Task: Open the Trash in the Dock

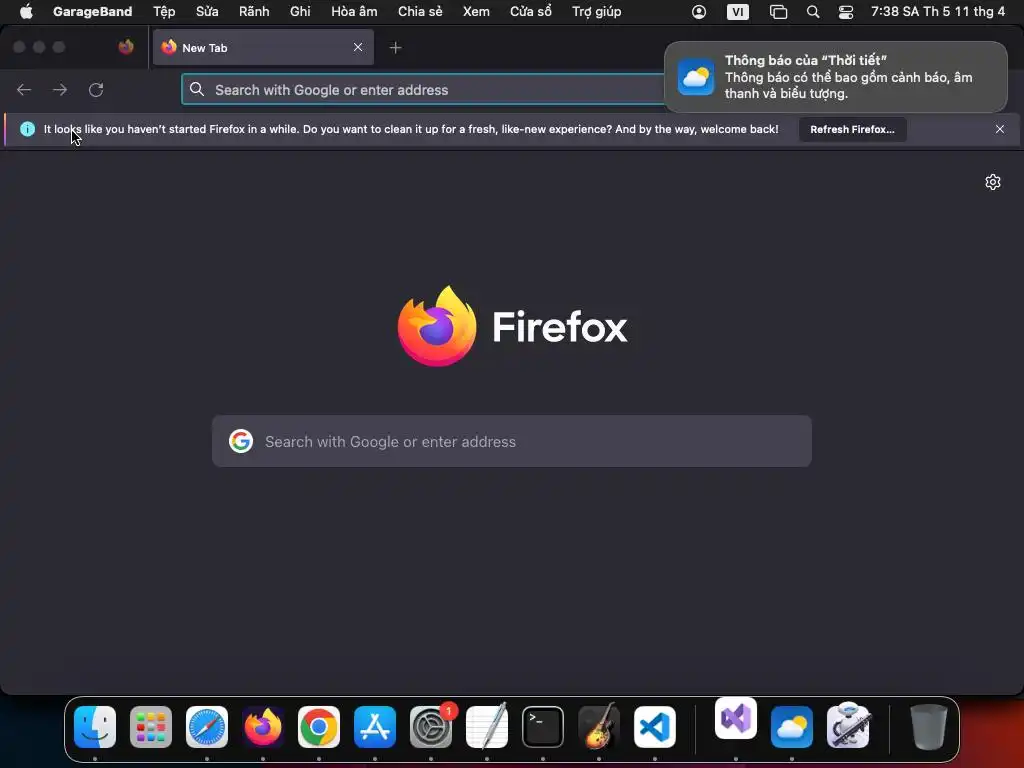Action: [928, 727]
